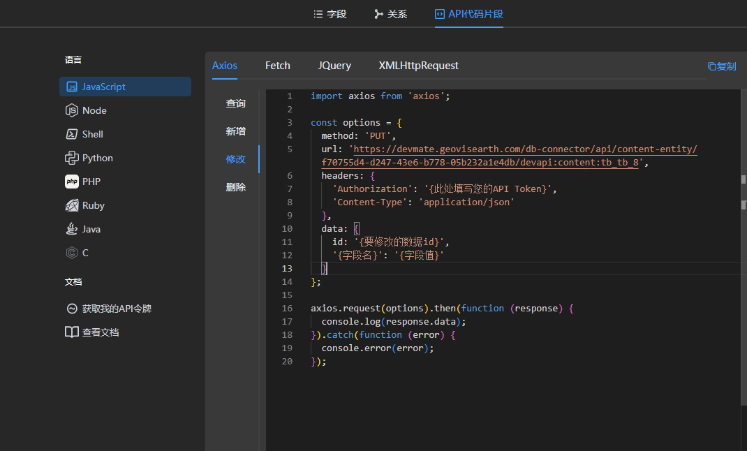Click the 文档 section heading
This screenshot has width=747, height=451.
coord(73,282)
